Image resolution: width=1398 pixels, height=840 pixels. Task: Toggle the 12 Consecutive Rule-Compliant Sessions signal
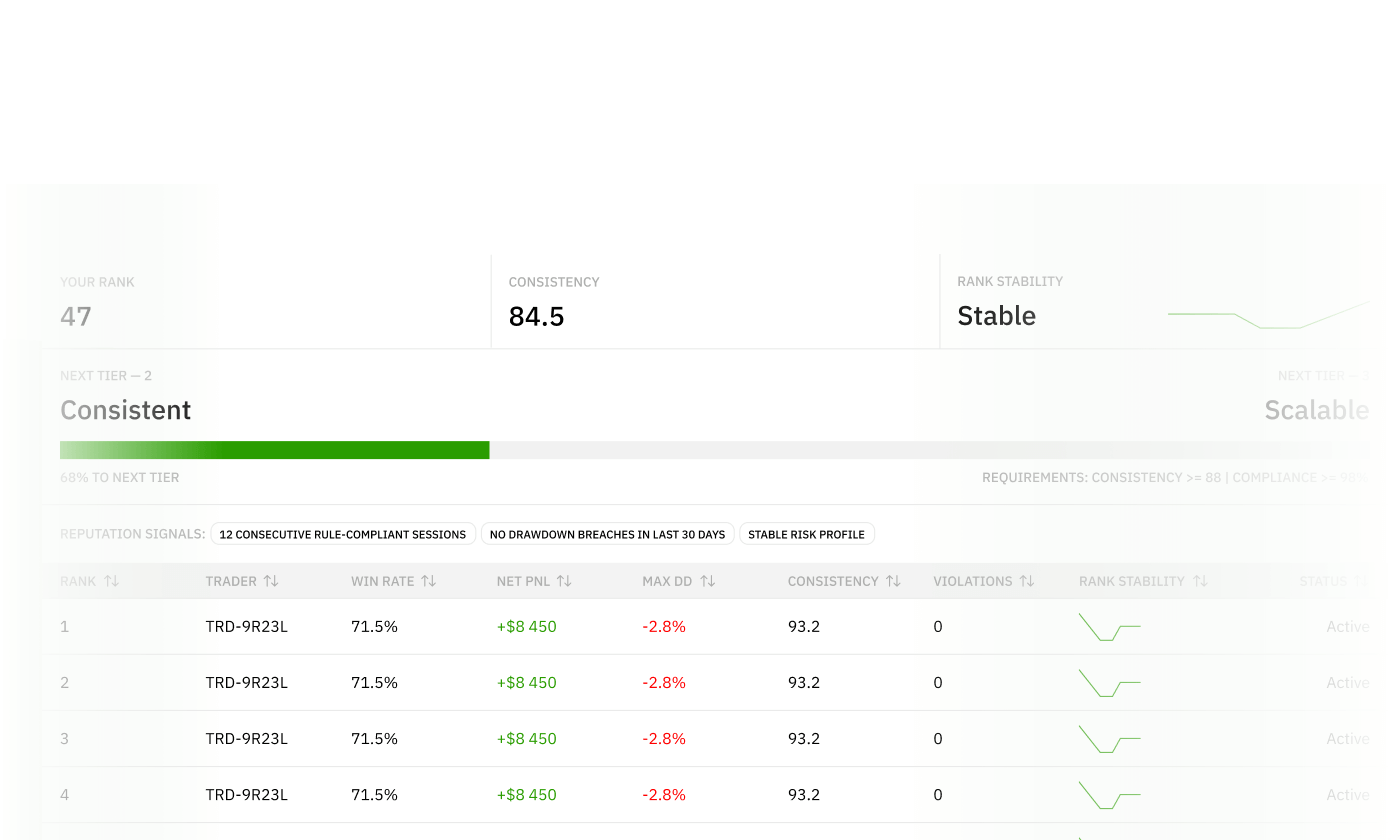point(343,533)
